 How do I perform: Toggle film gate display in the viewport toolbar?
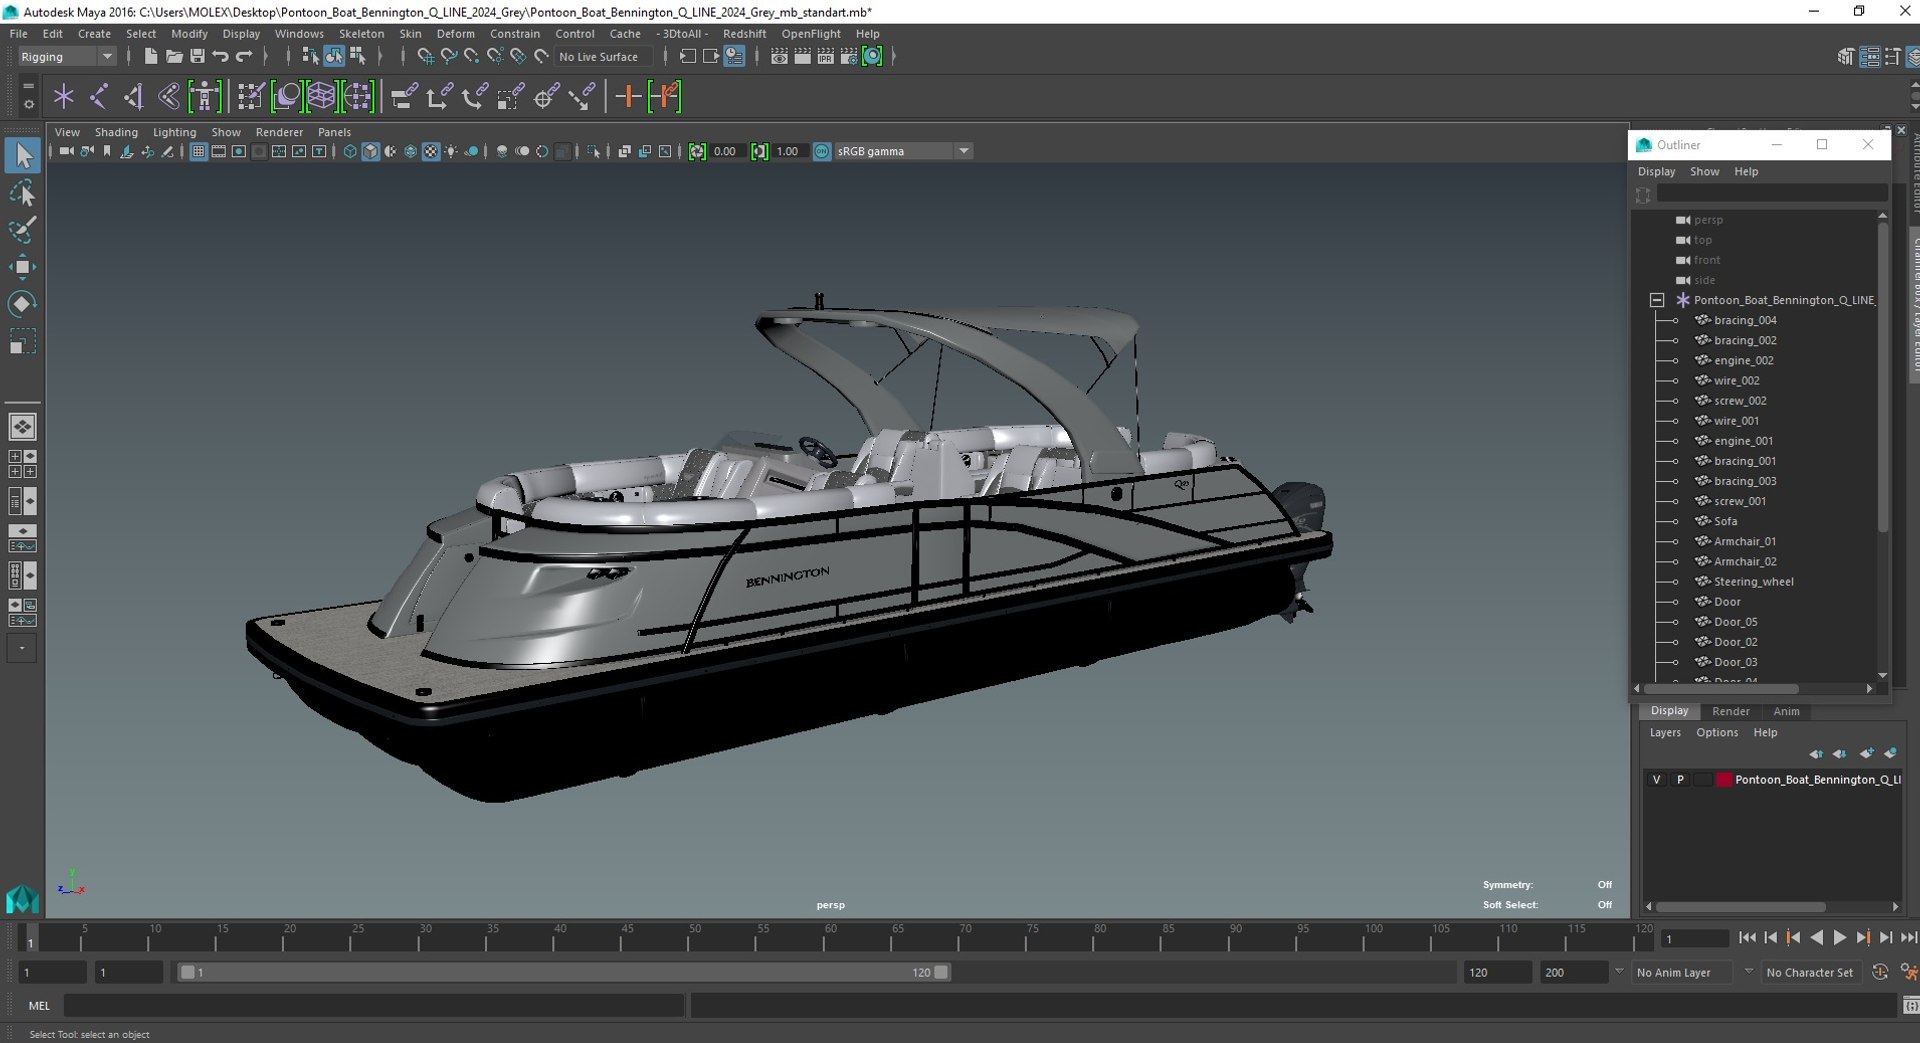pos(218,151)
